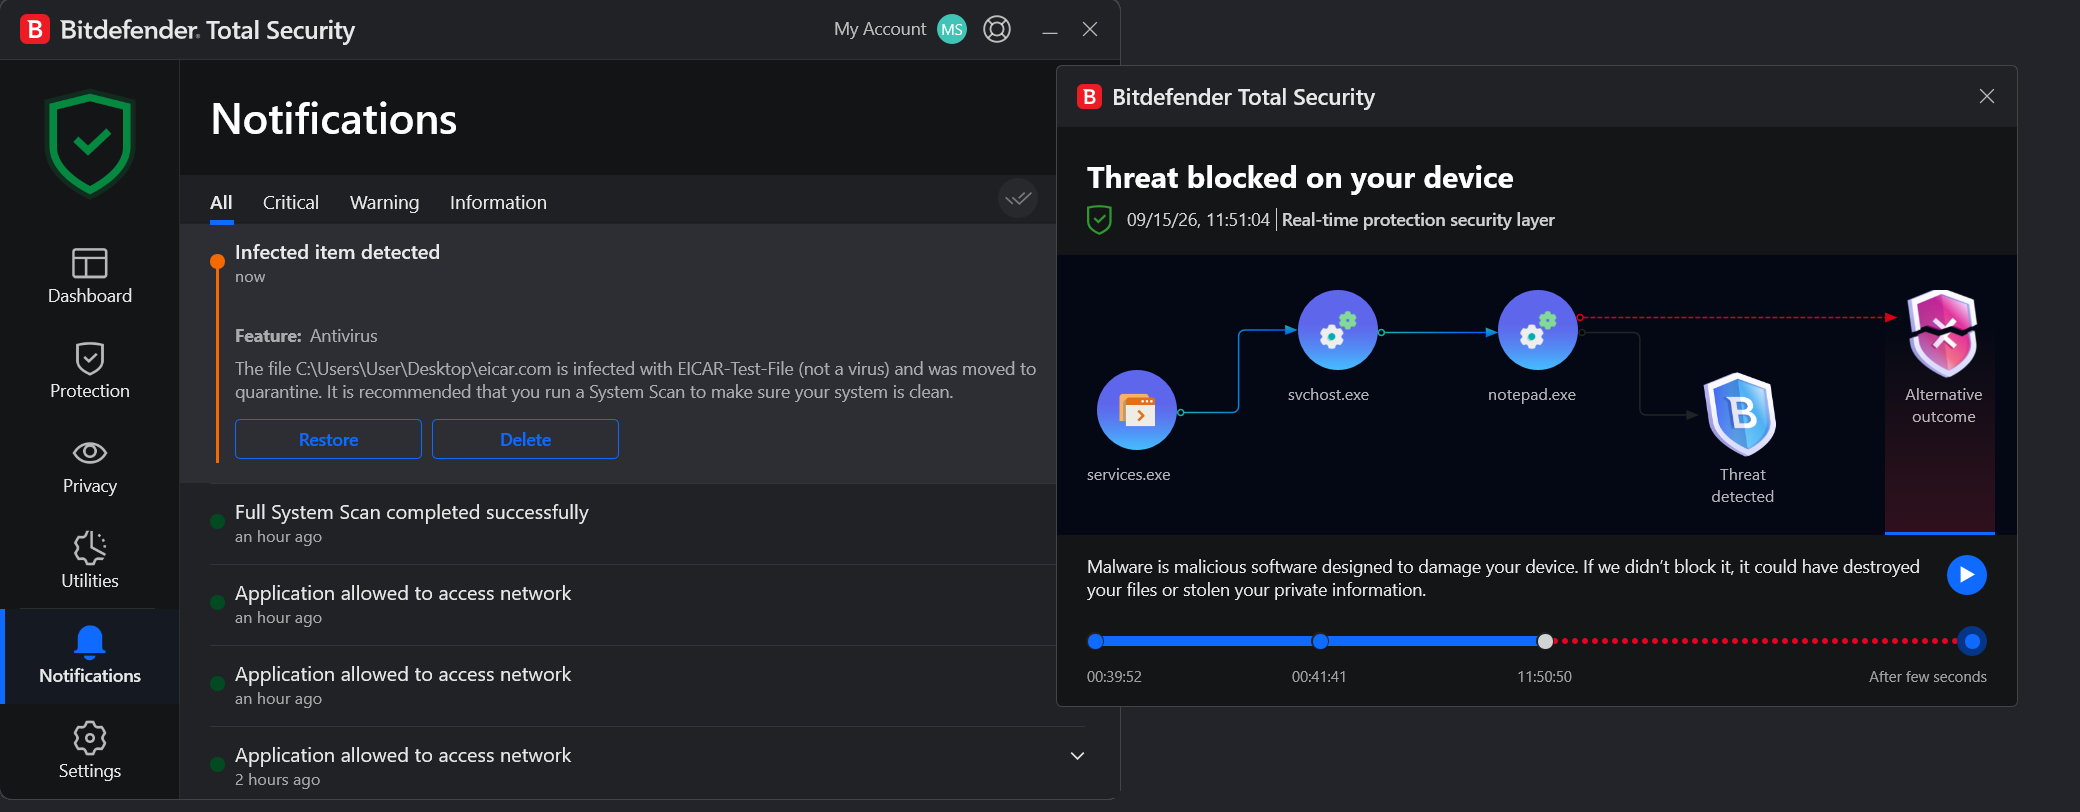Click the 00:41:41 timeline marker dot

click(1320, 641)
